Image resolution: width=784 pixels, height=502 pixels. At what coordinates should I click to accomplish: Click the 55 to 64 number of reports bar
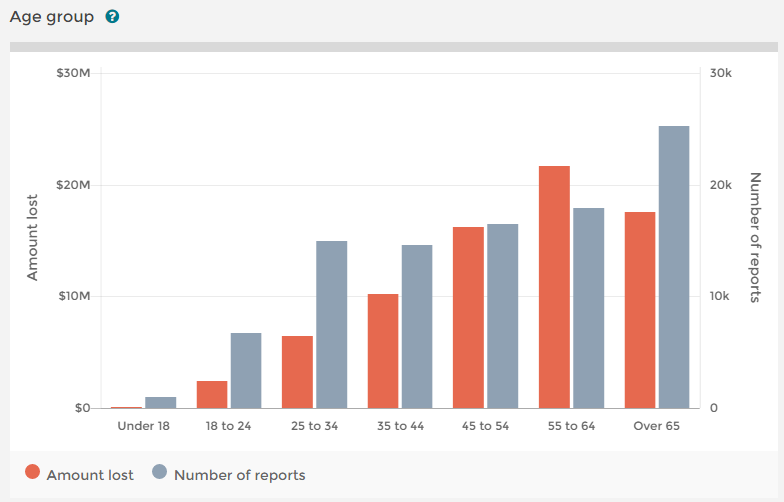[x=589, y=308]
